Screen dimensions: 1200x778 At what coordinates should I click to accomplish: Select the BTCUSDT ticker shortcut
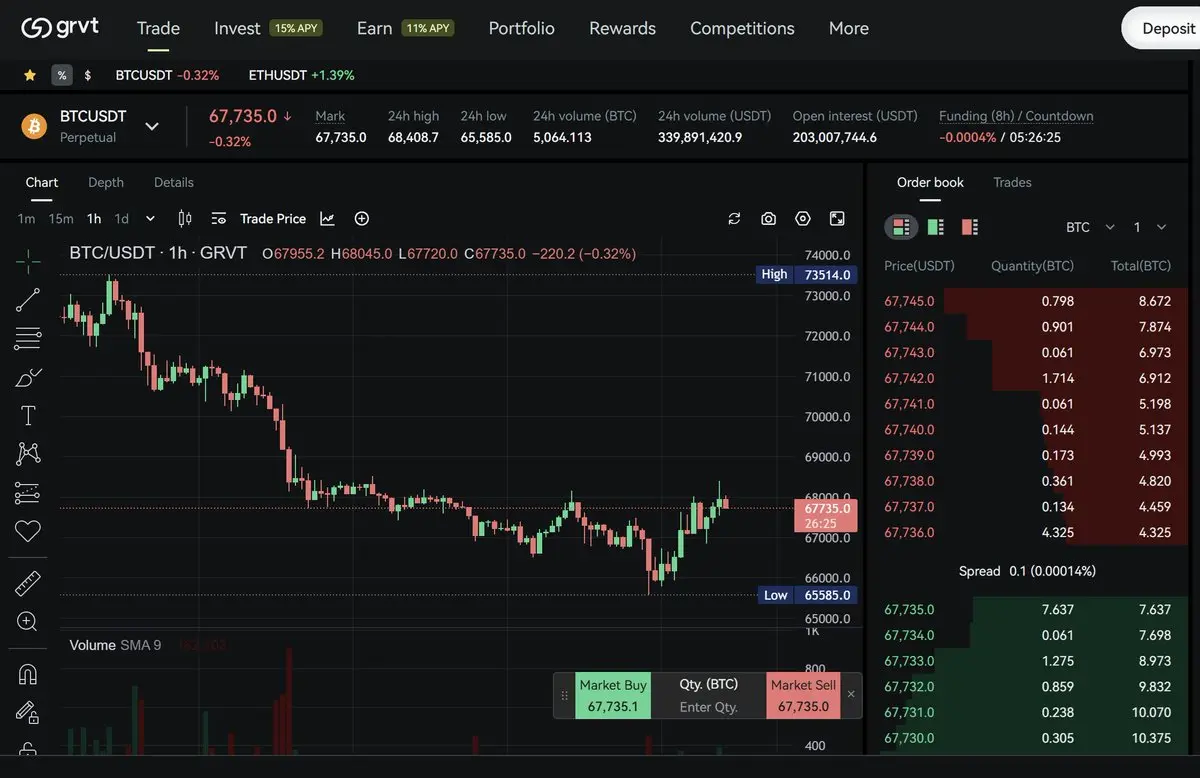click(x=167, y=75)
